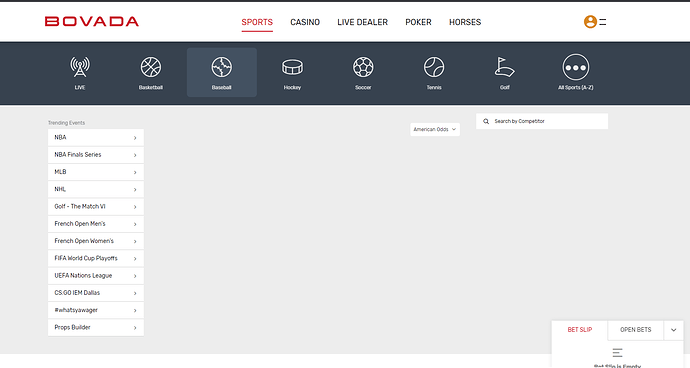Open FIFA World Cup Playoffs event
690x368 pixels.
(x=96, y=258)
